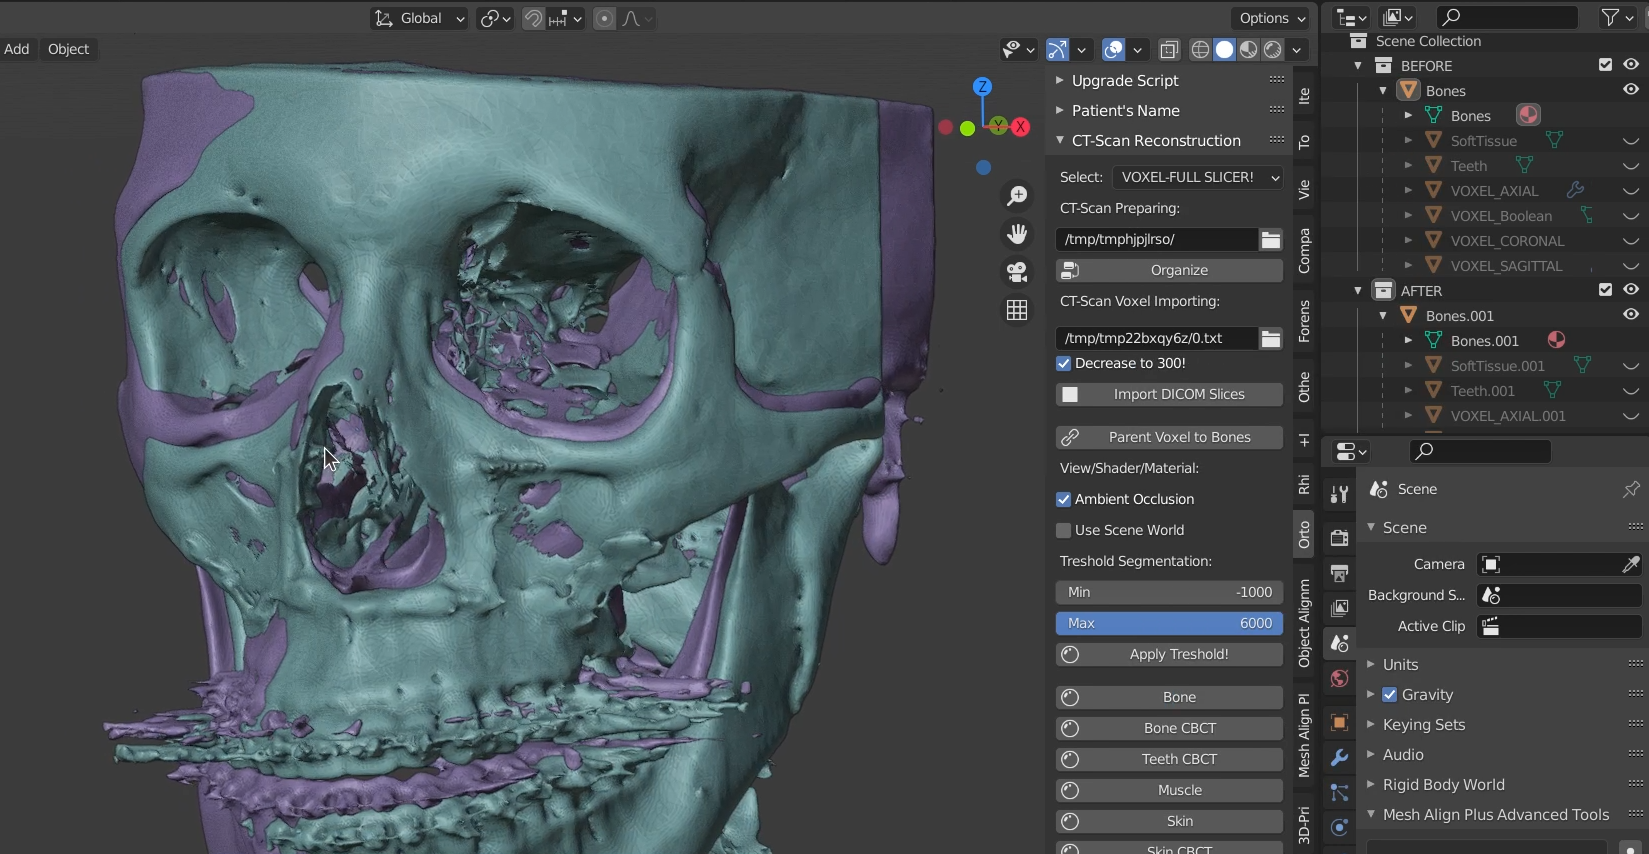Image resolution: width=1649 pixels, height=854 pixels.
Task: Disable Ambient Occlusion checkbox
Action: [1064, 499]
